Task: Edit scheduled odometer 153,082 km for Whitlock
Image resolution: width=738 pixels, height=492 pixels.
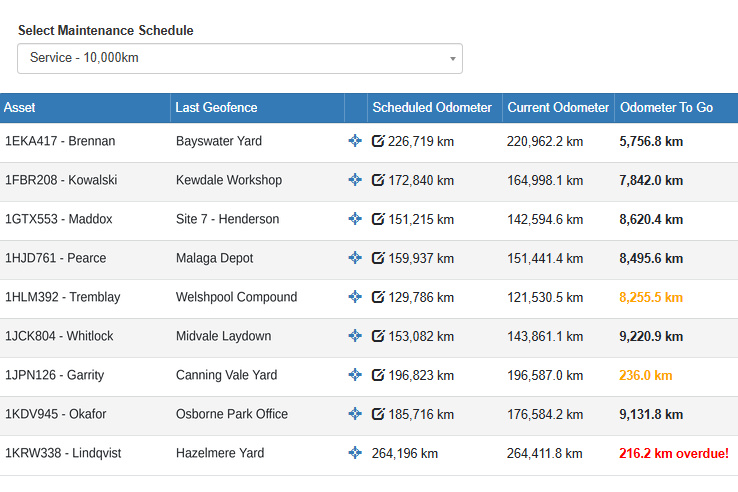Action: 378,336
